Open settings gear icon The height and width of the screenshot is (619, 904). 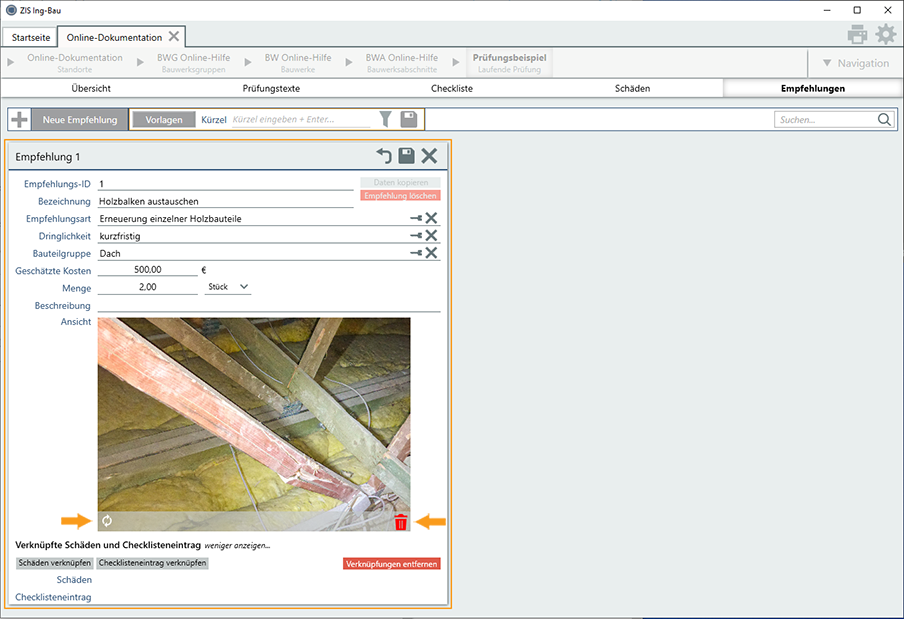(x=886, y=35)
